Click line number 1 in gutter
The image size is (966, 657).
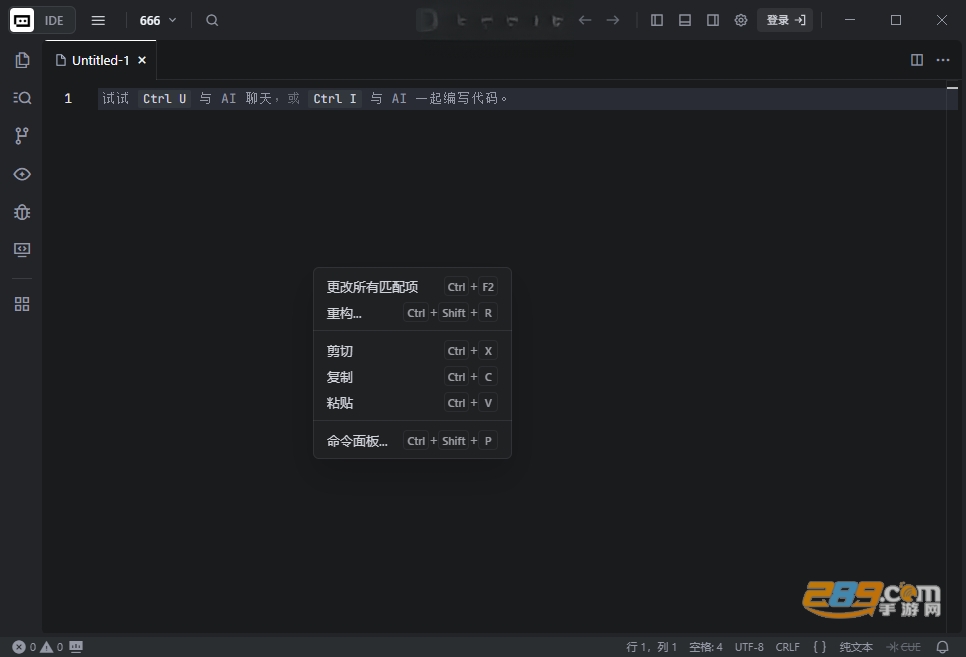(68, 99)
